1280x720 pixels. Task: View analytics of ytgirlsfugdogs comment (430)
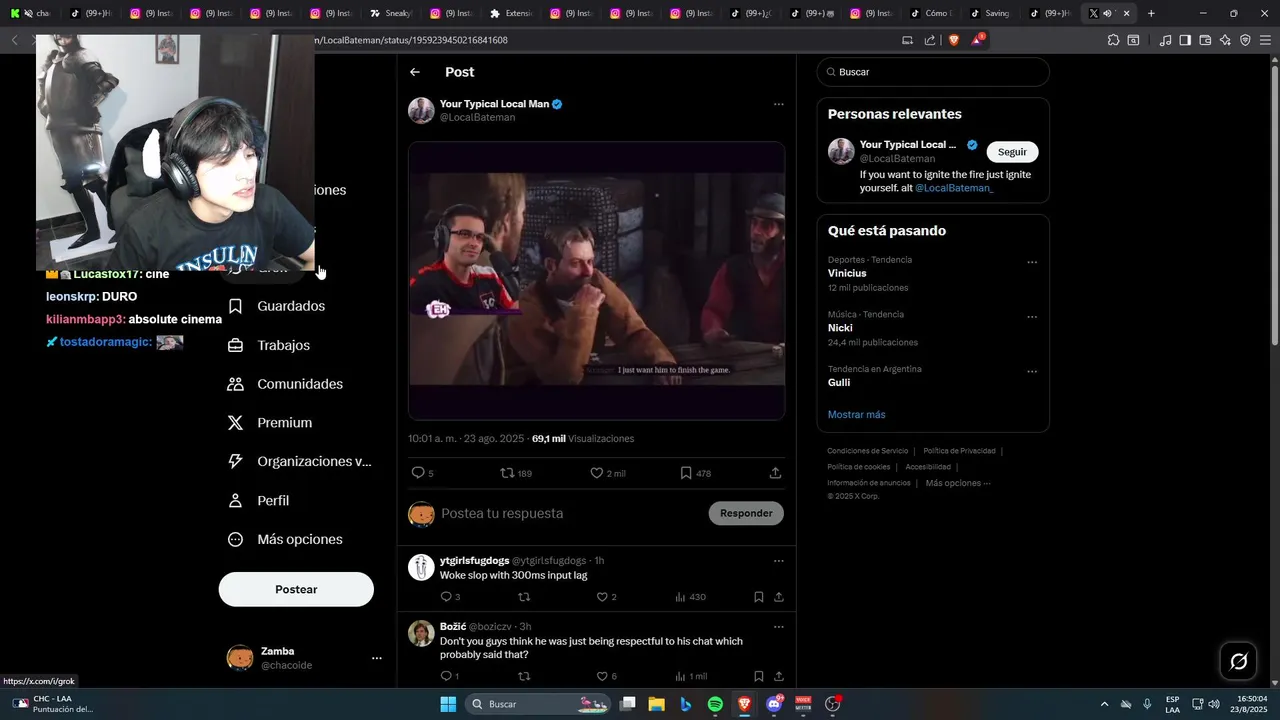[690, 597]
